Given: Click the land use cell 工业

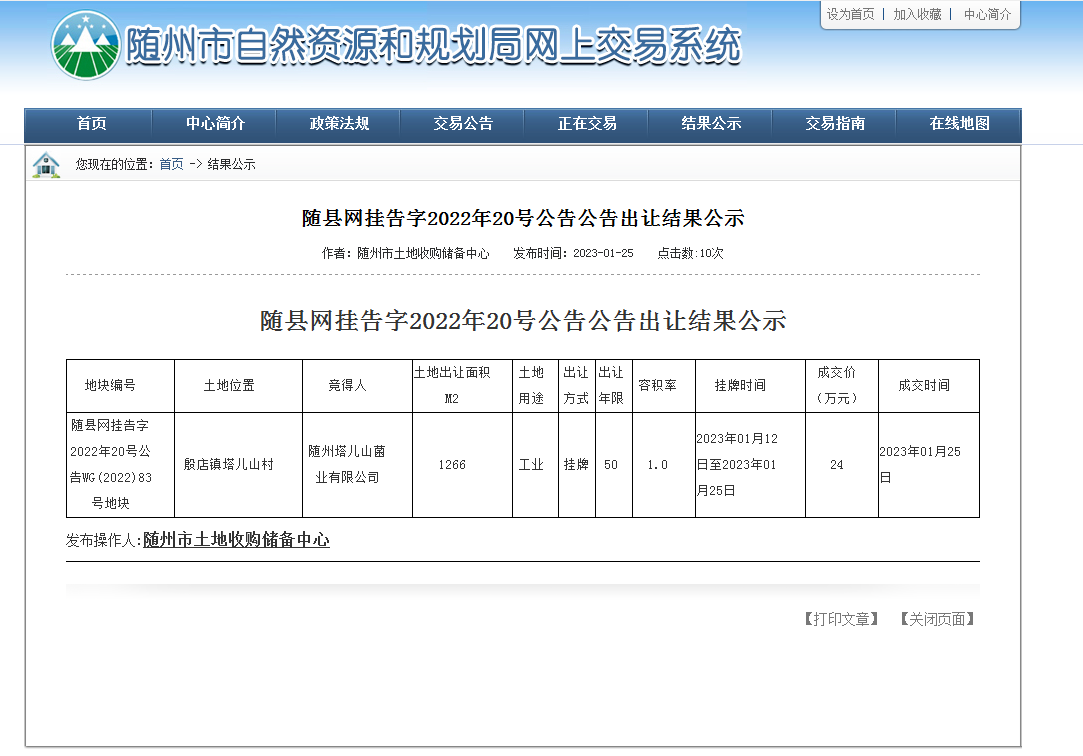Looking at the screenshot, I should 531,465.
